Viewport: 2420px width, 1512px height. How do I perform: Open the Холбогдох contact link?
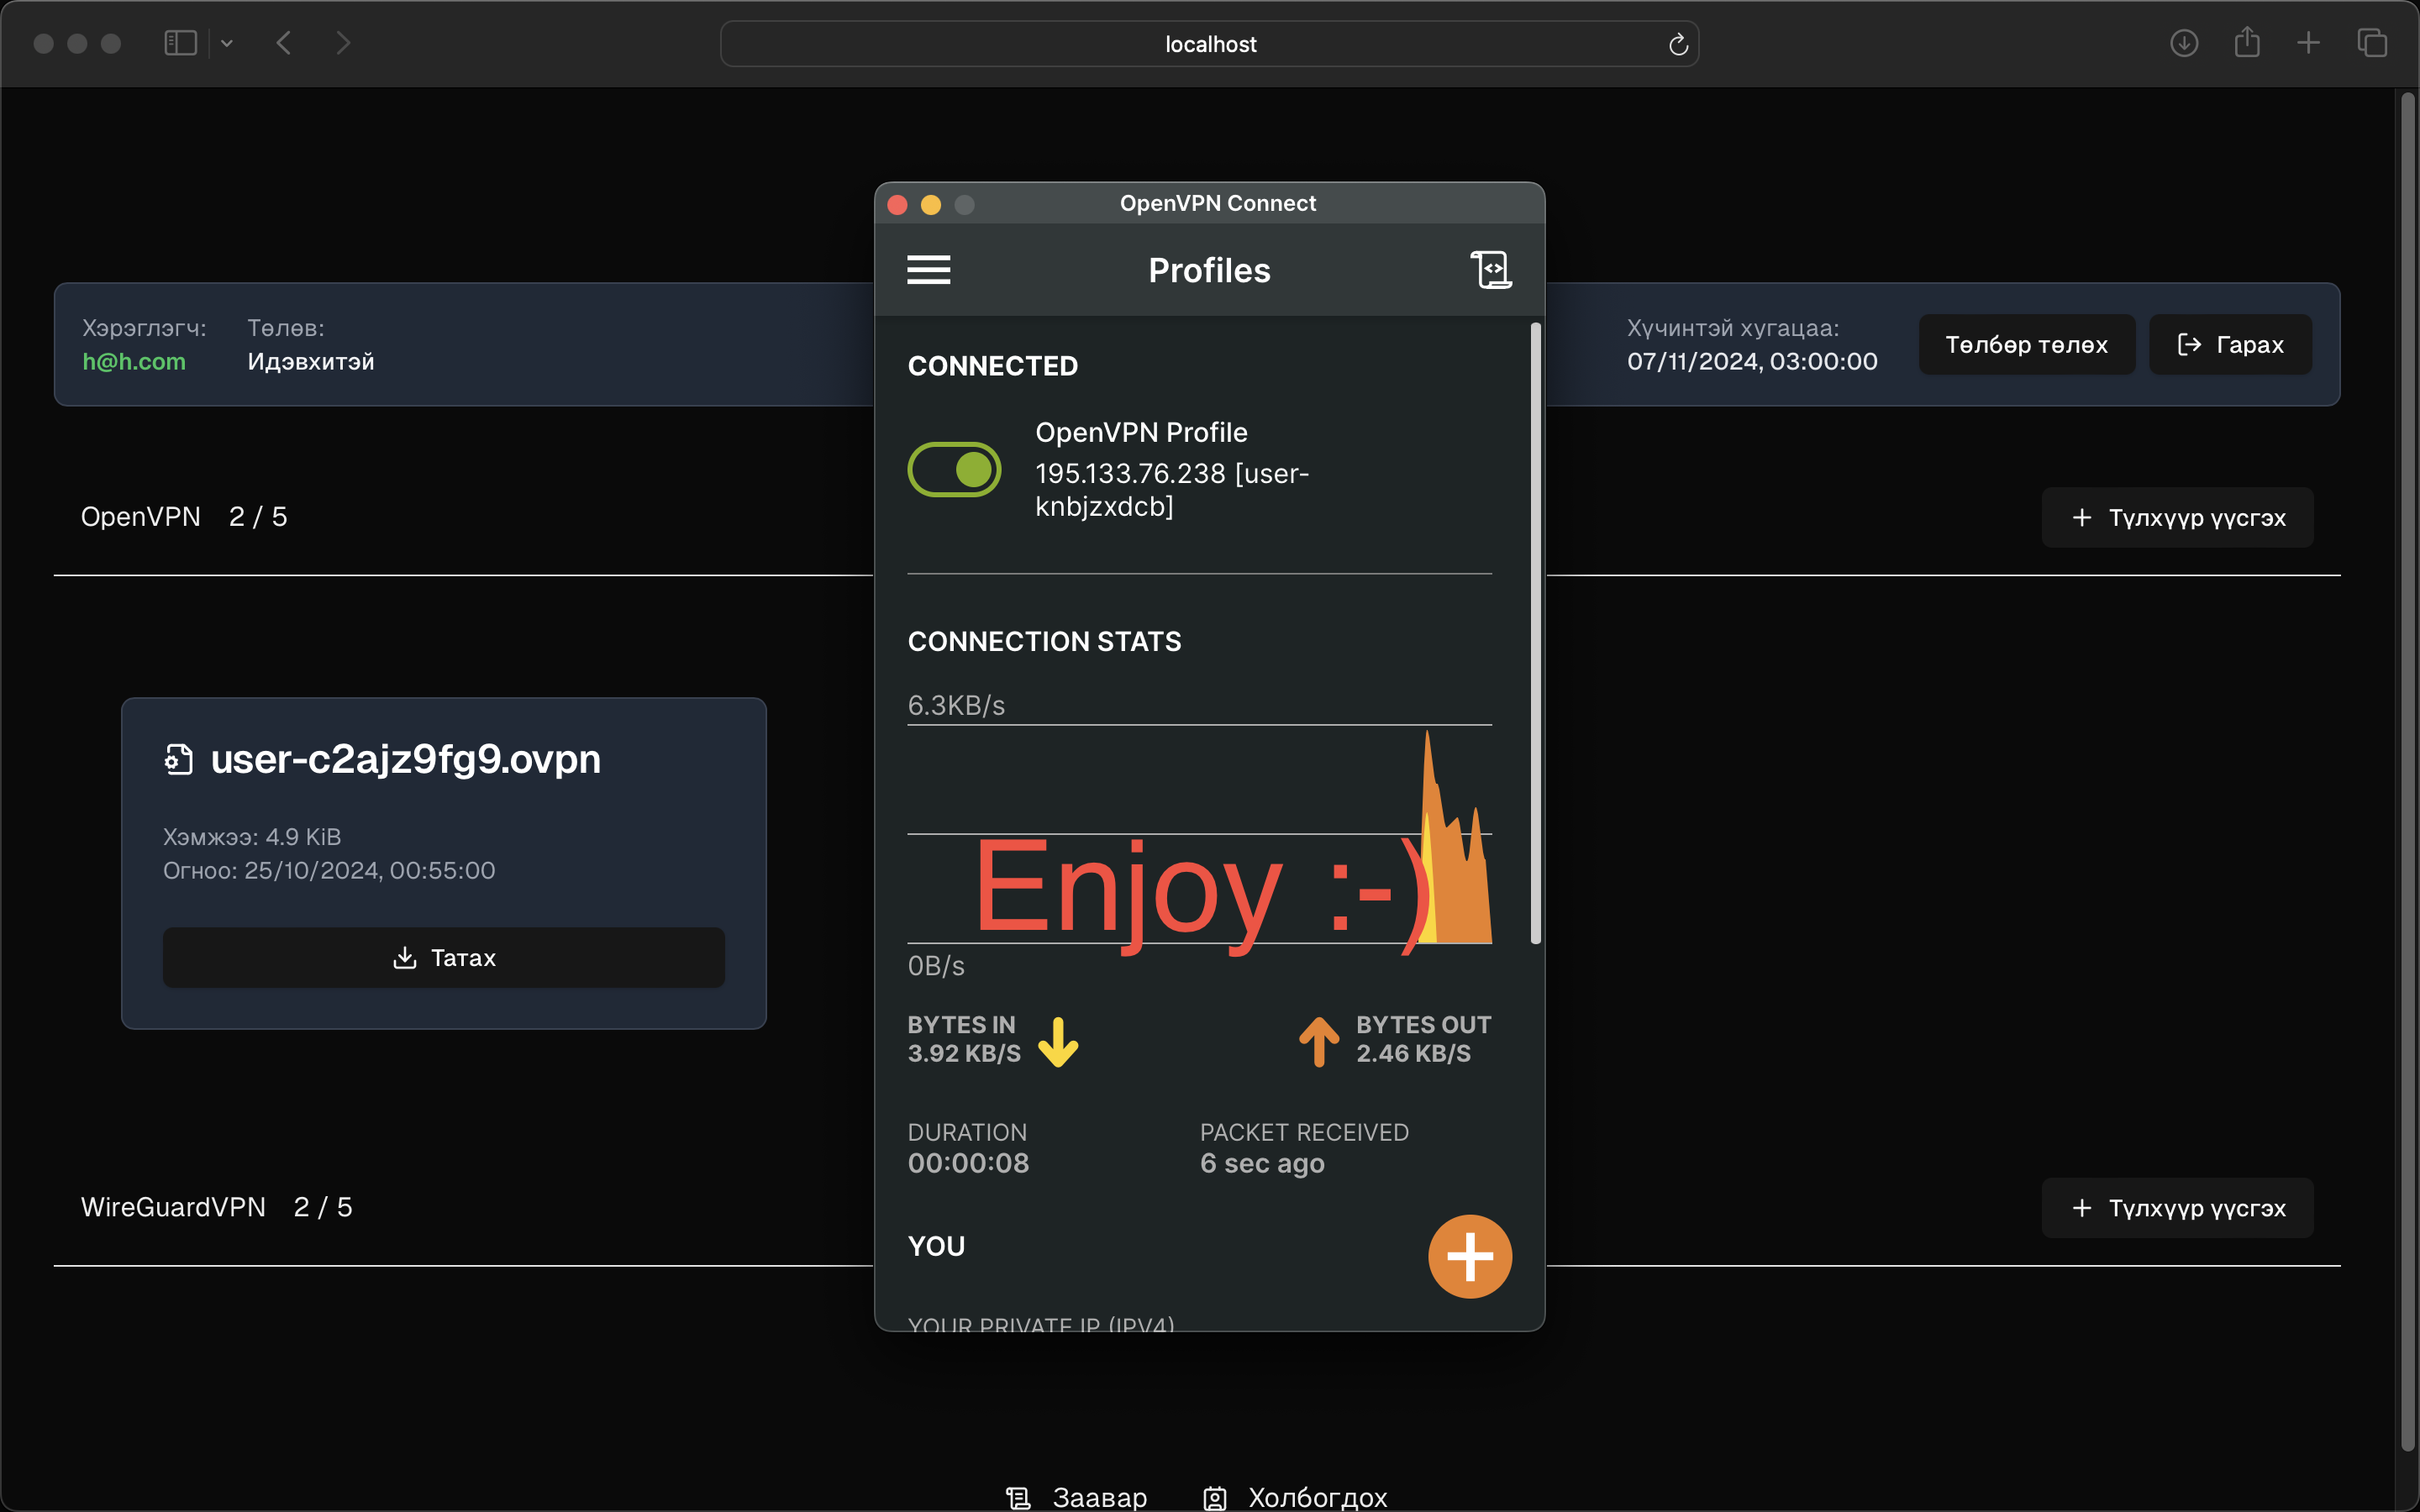pyautogui.click(x=1296, y=1496)
